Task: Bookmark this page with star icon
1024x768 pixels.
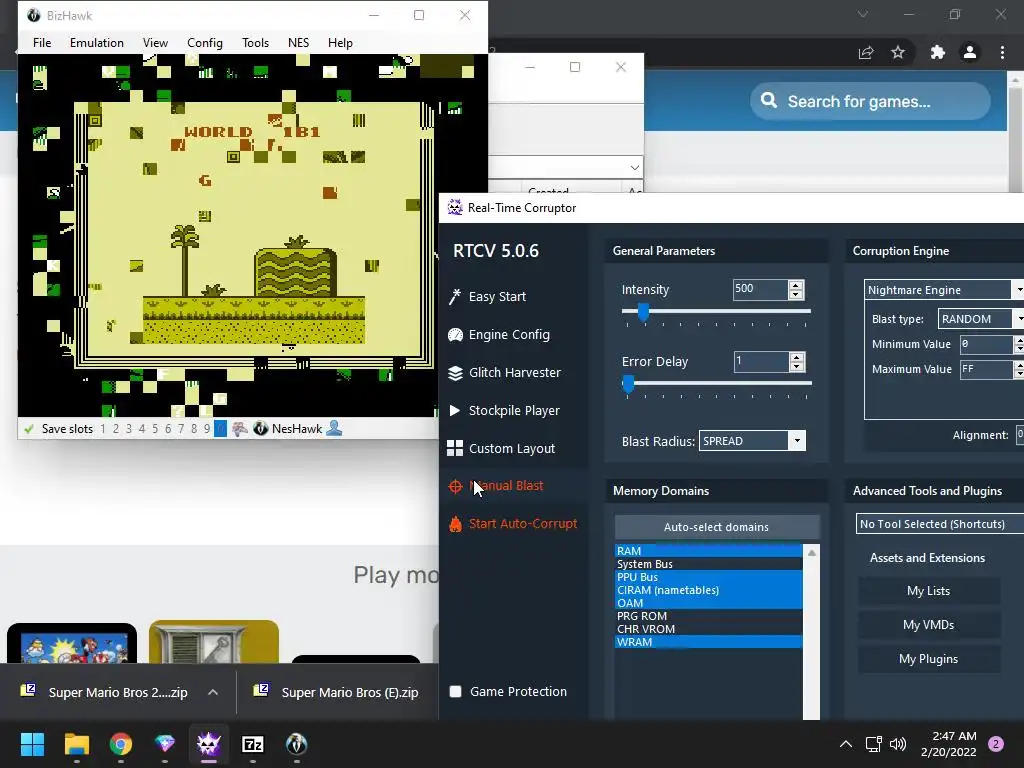Action: (x=898, y=52)
